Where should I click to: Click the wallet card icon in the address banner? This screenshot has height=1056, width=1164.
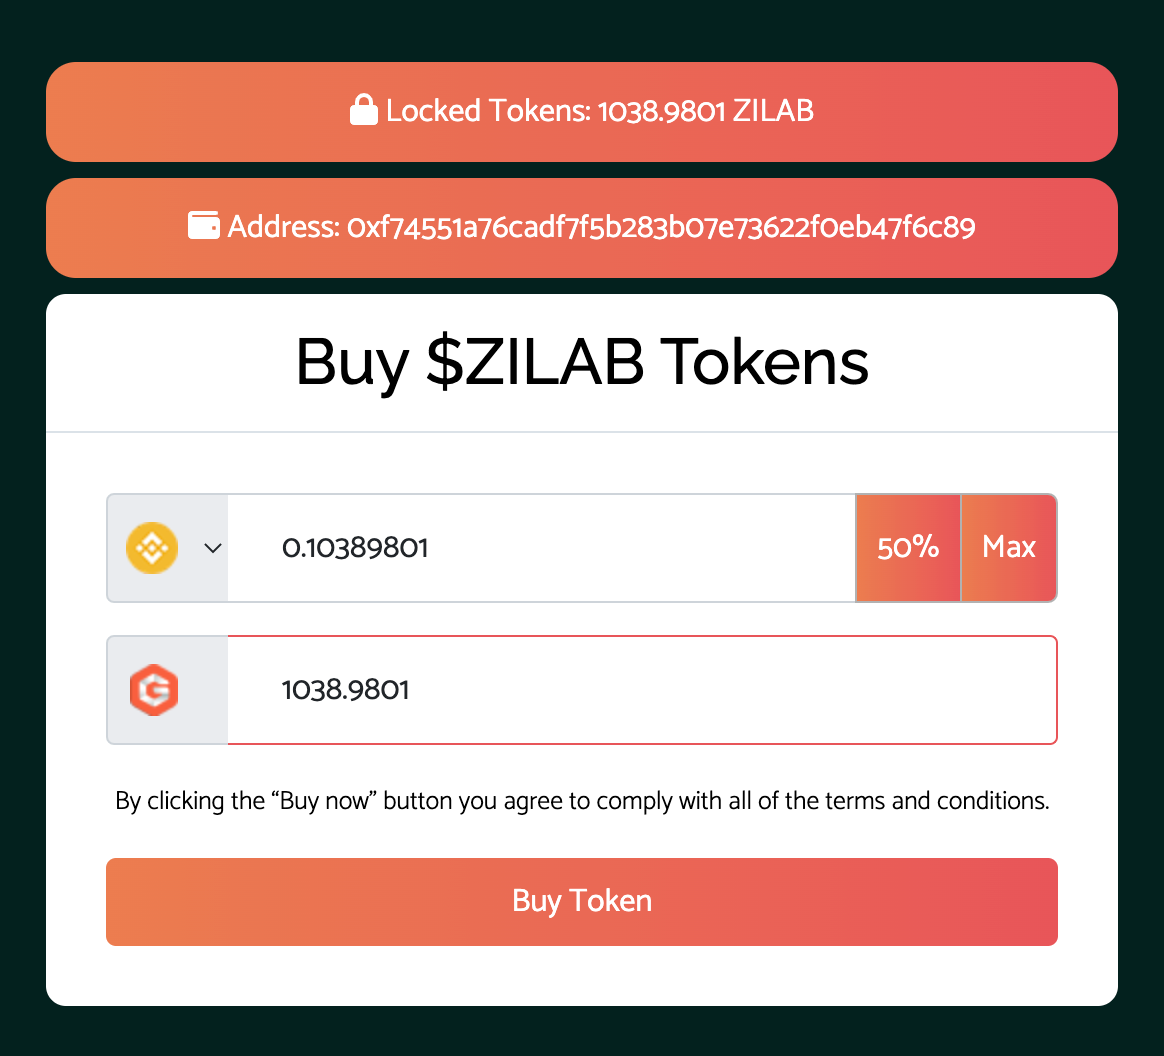(x=203, y=226)
